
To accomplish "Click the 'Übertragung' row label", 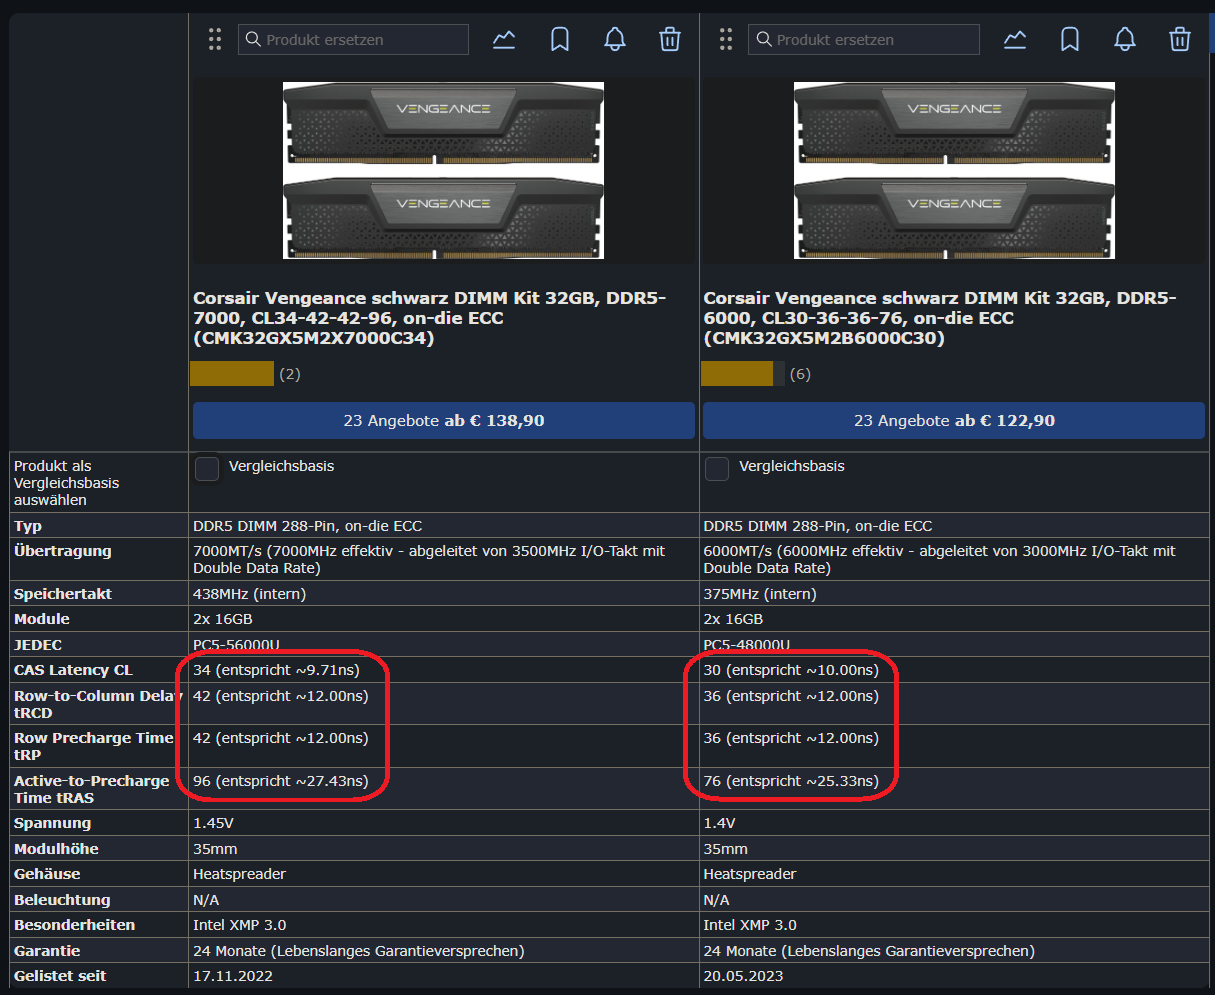I will [63, 551].
